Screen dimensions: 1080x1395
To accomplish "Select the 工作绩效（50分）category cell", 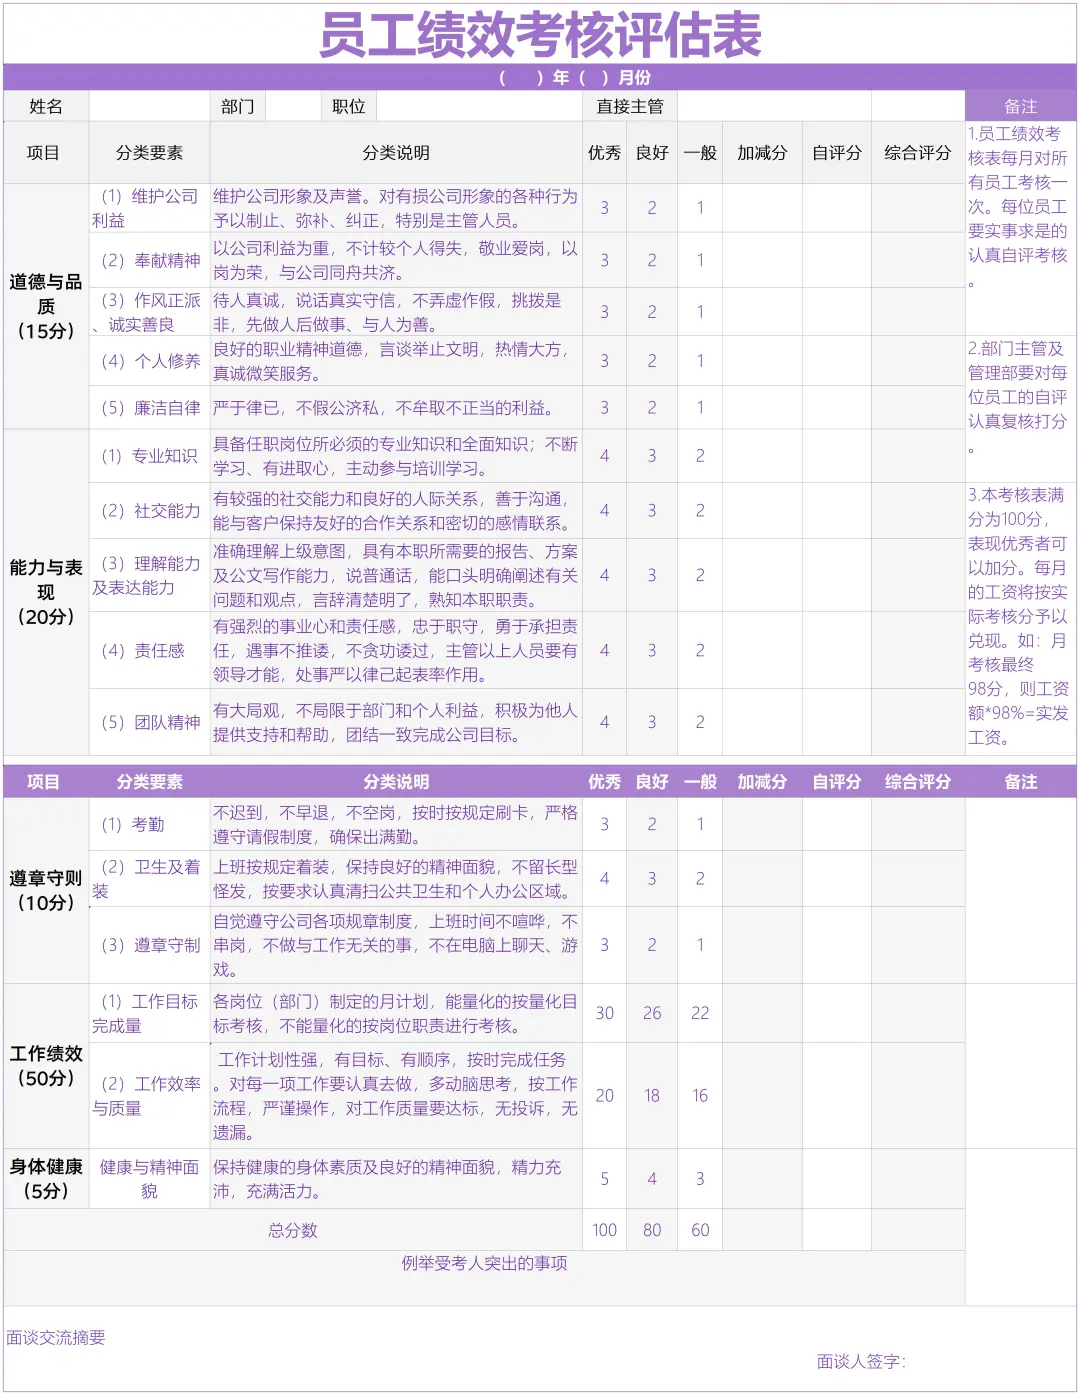I will [x=46, y=1065].
